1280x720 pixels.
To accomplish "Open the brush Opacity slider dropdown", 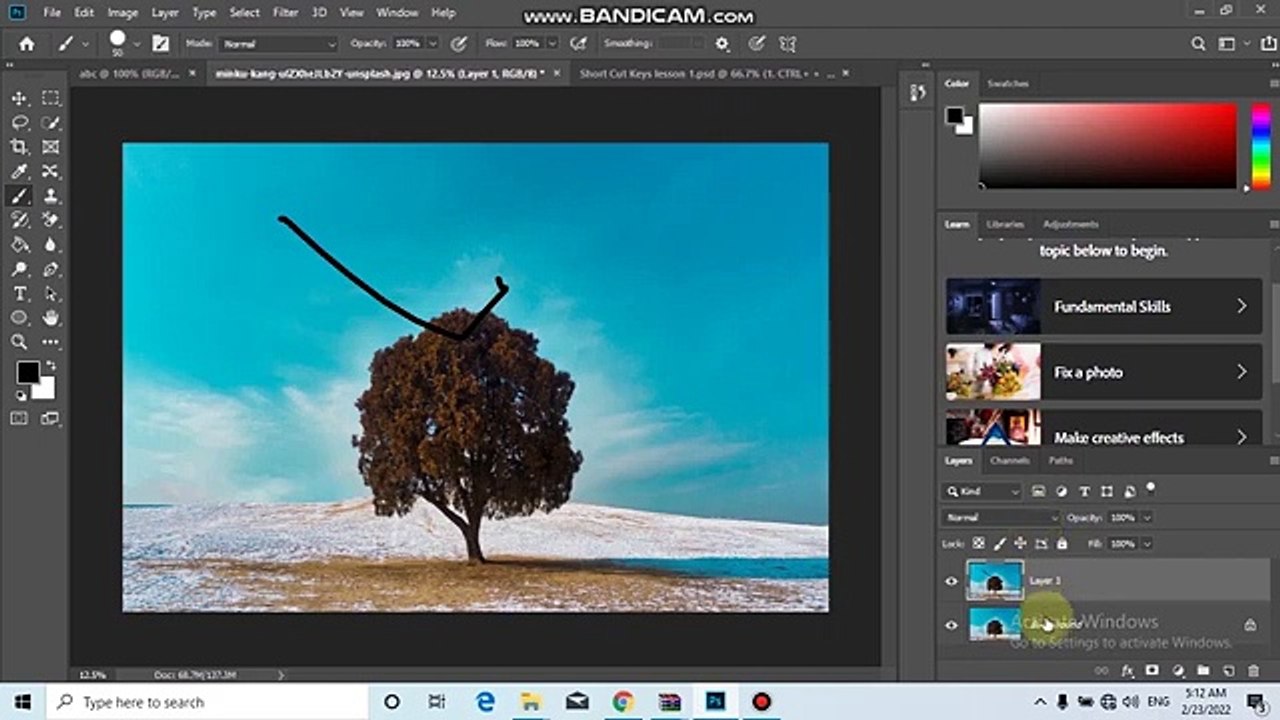I will point(433,44).
